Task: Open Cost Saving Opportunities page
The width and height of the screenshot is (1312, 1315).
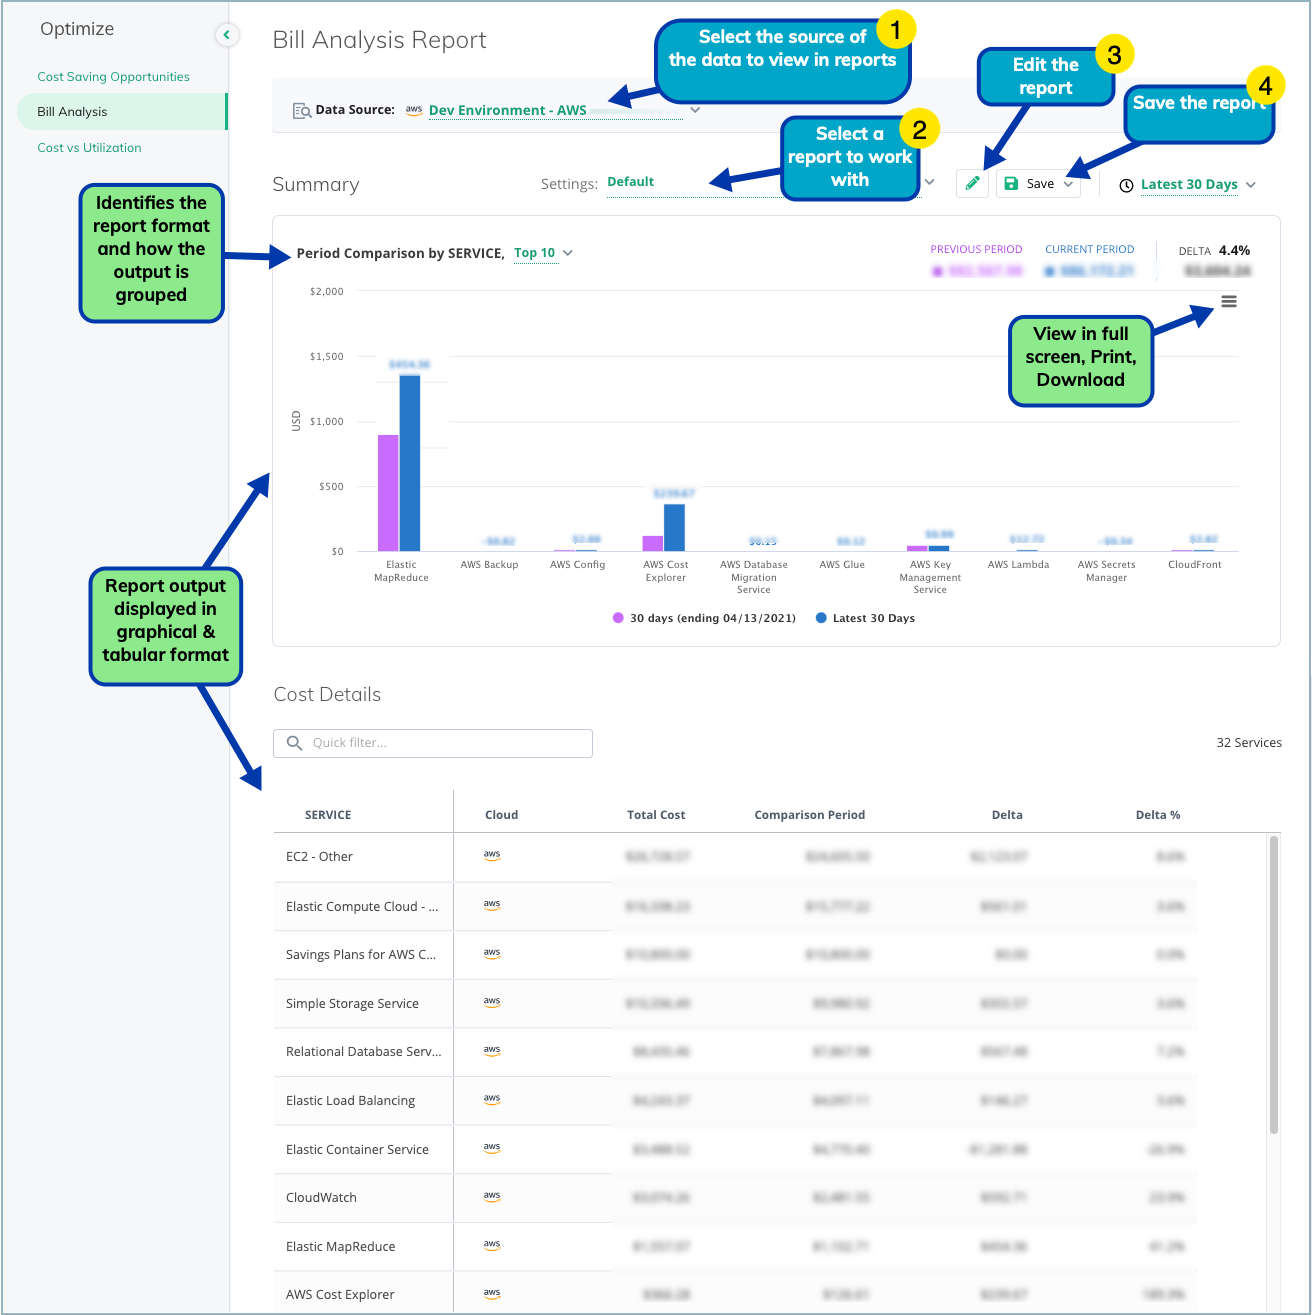Action: 113,77
